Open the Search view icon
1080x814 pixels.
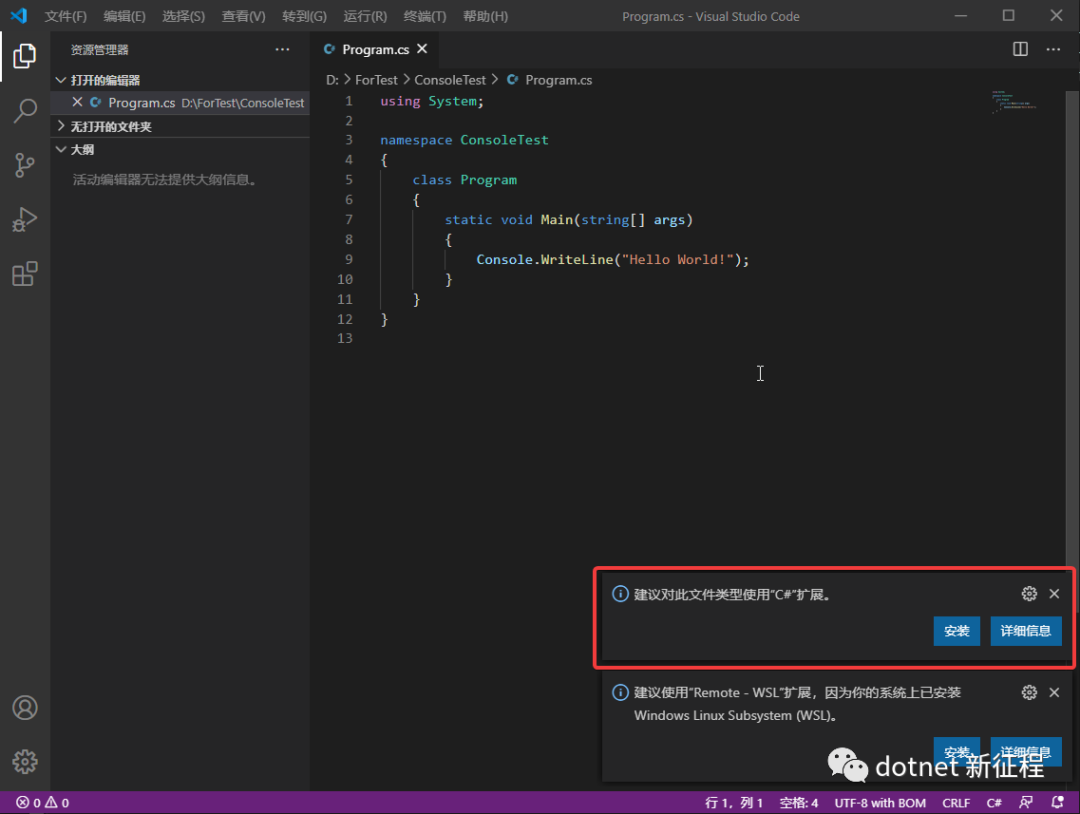coord(25,110)
